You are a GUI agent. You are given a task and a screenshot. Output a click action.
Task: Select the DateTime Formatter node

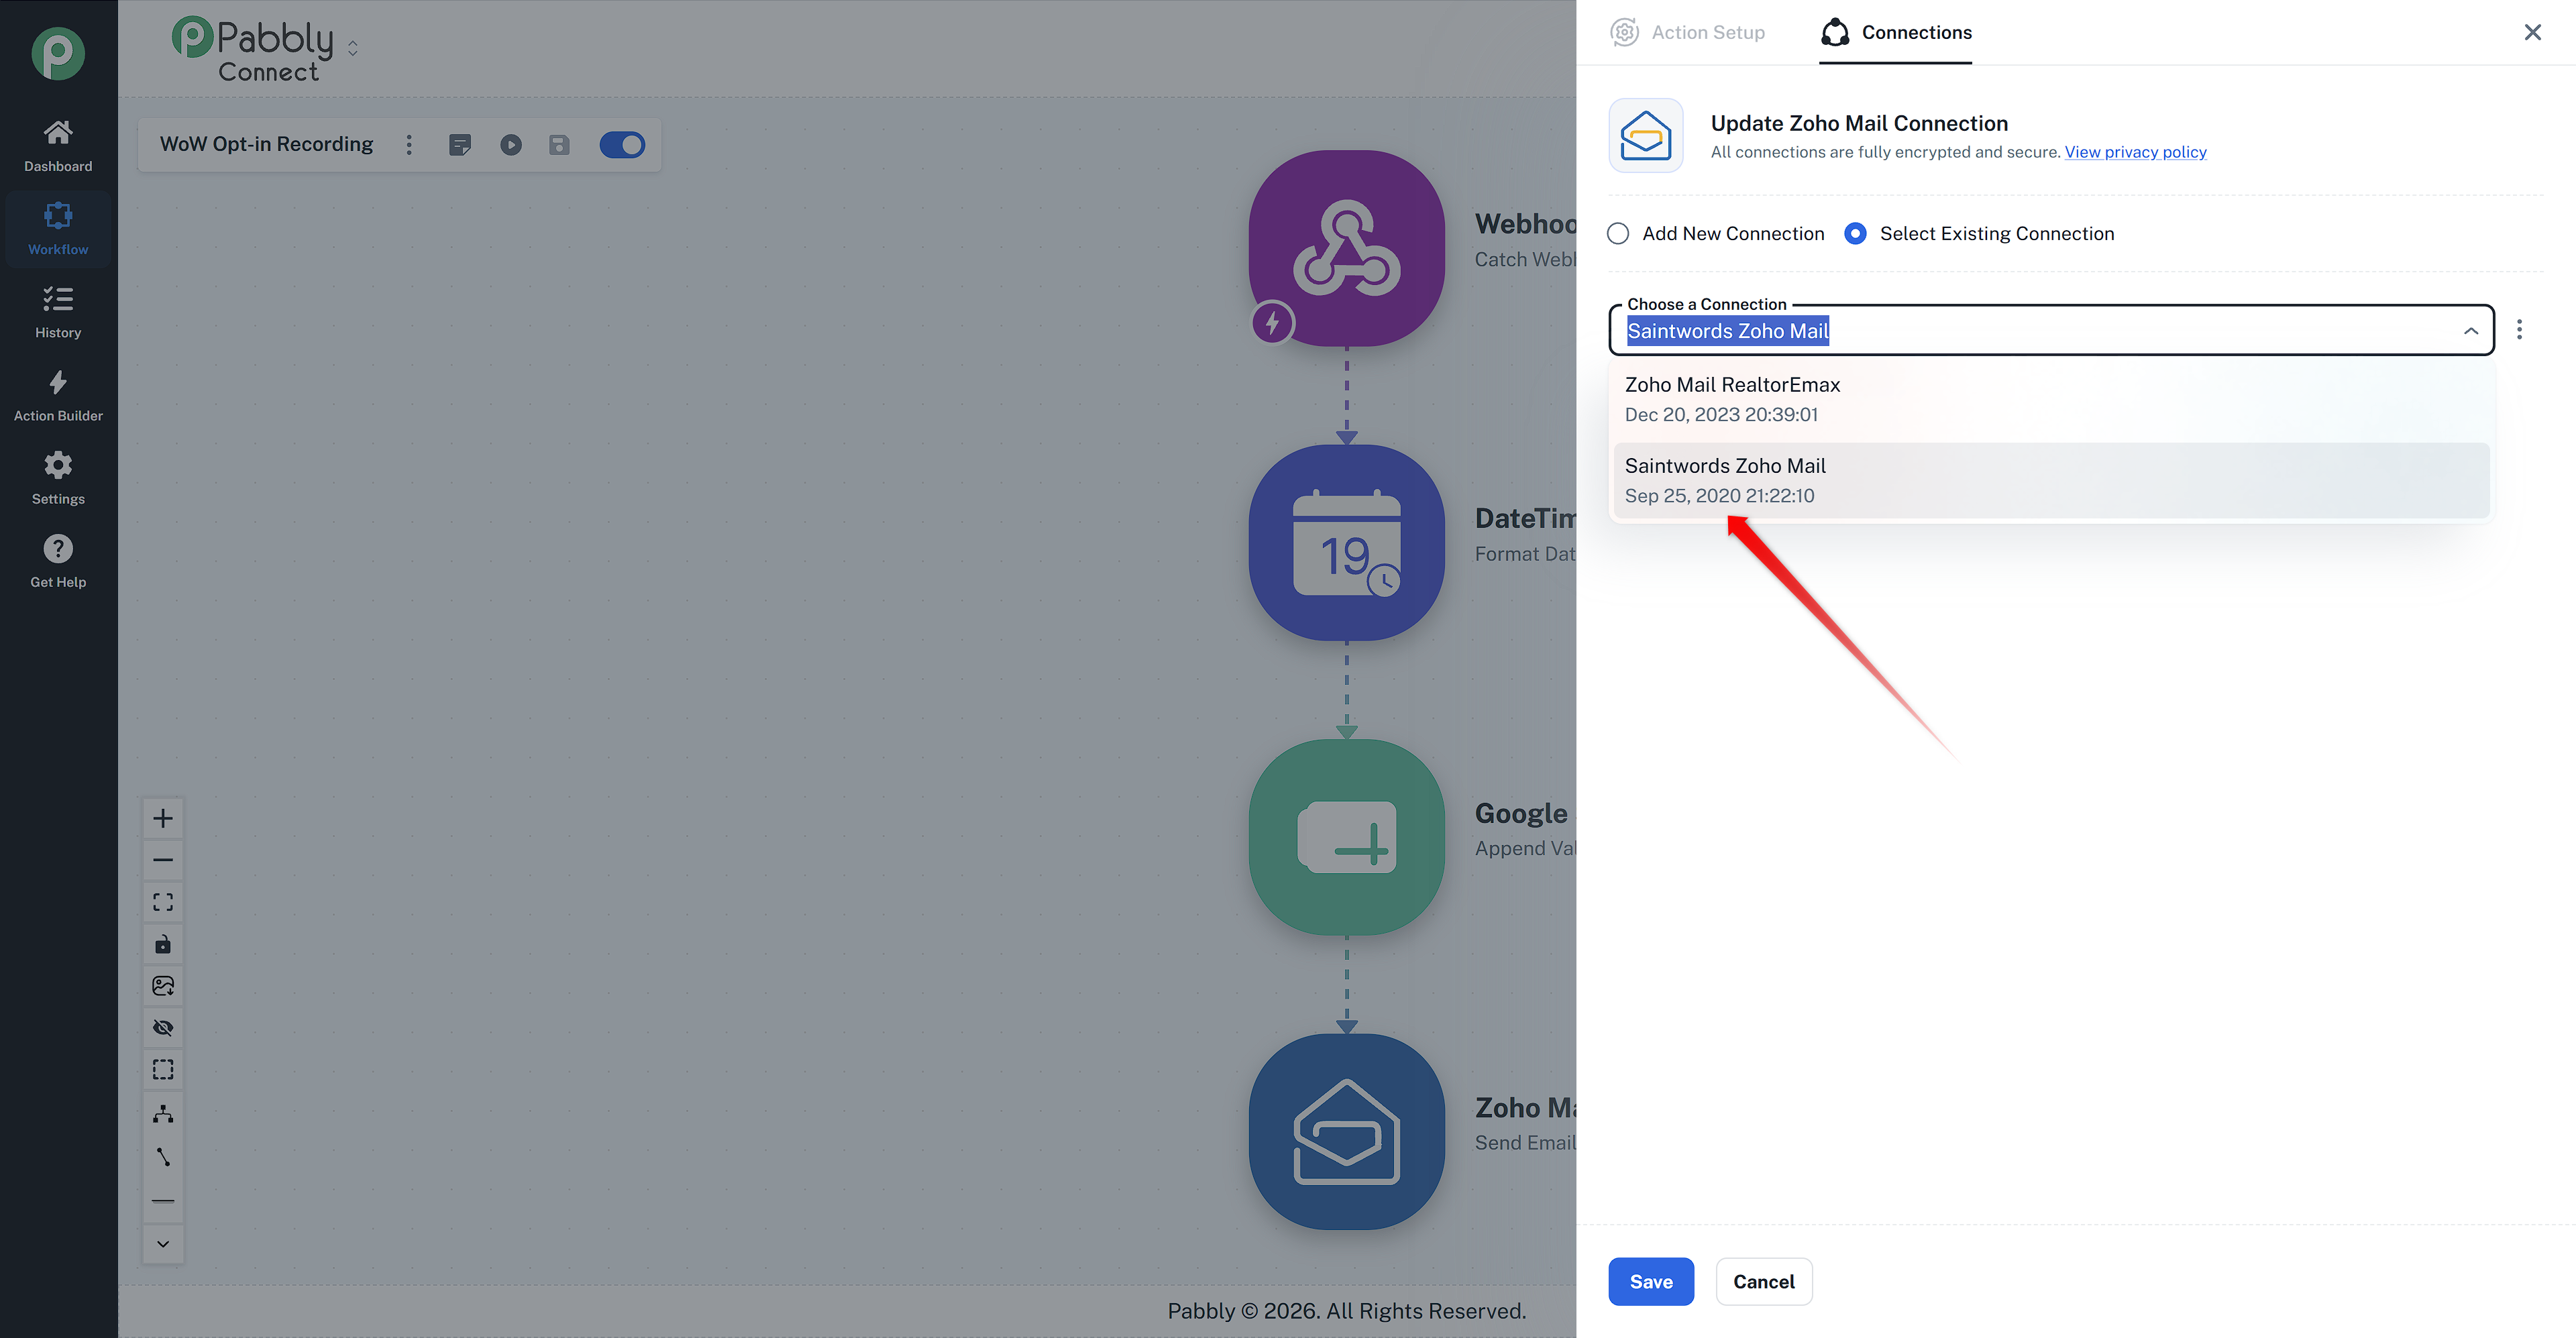1347,543
